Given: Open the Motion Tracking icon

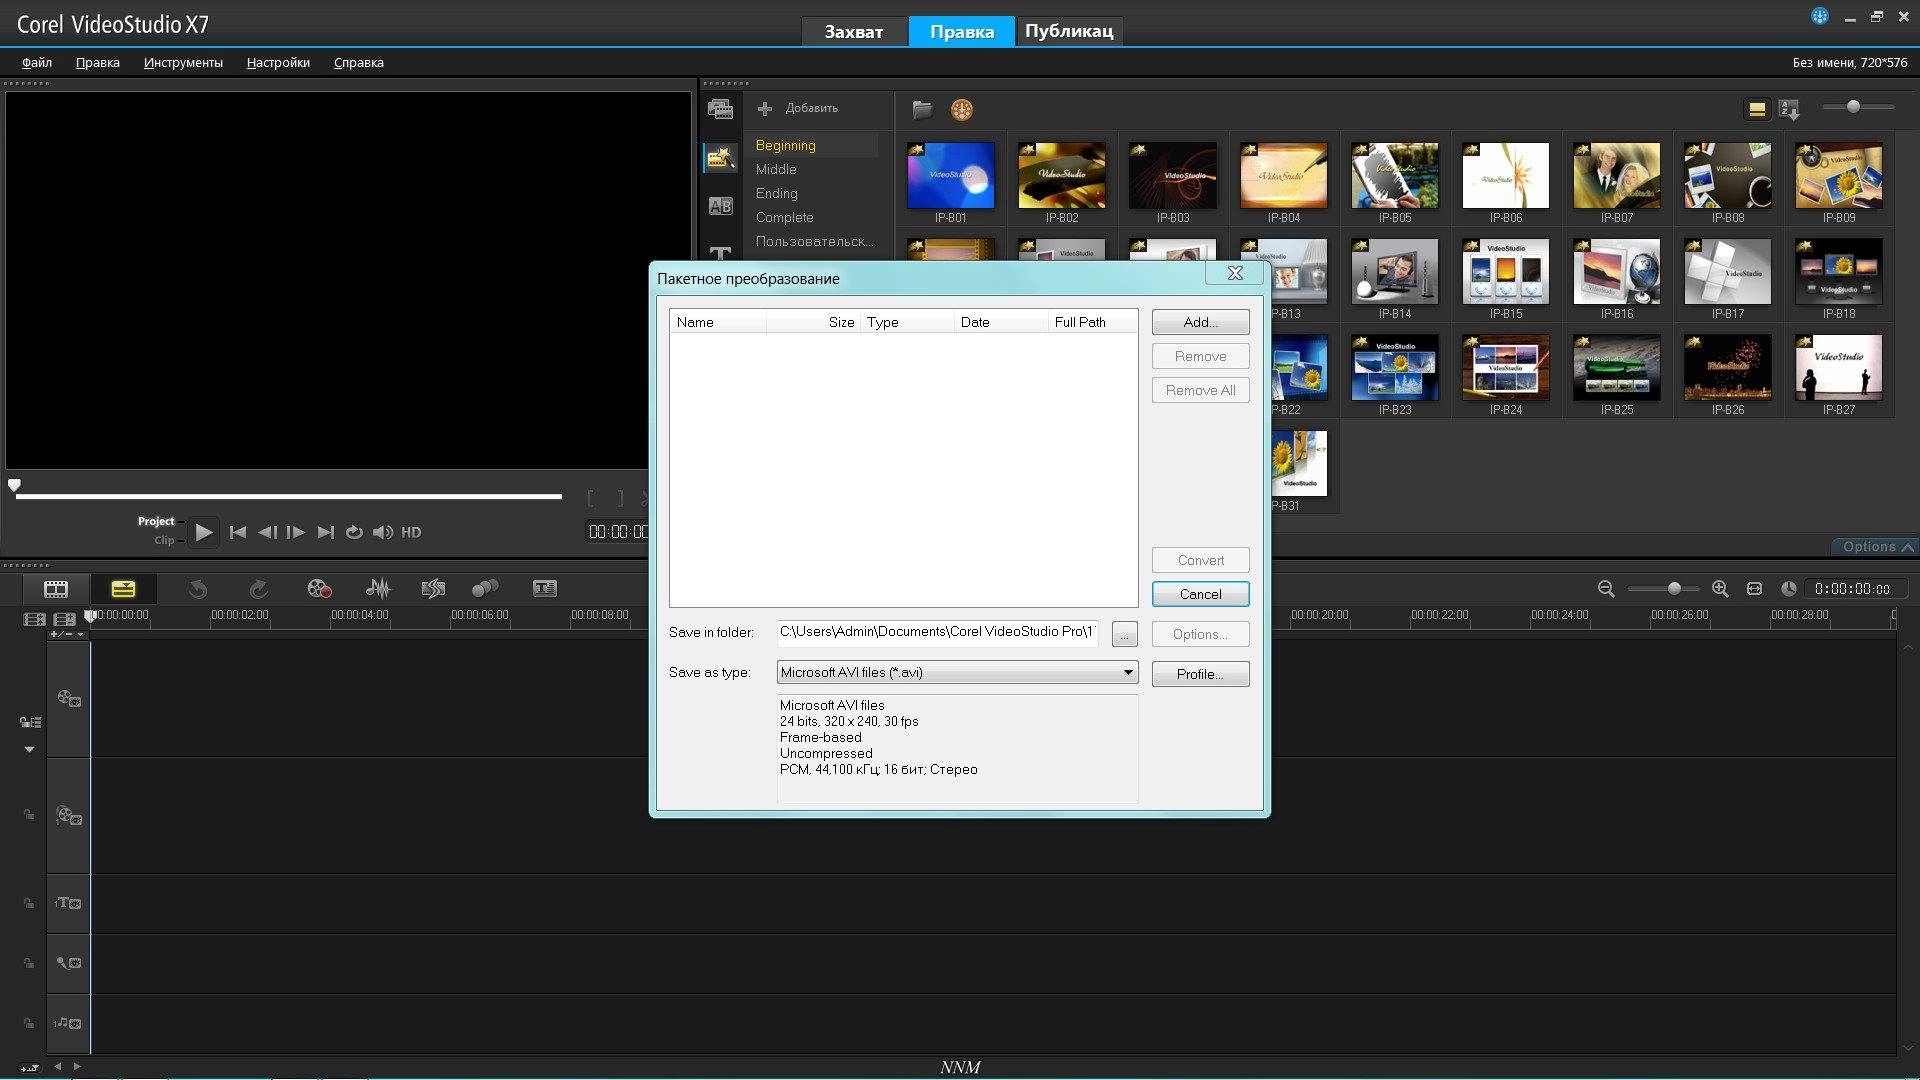Looking at the screenshot, I should [x=485, y=589].
